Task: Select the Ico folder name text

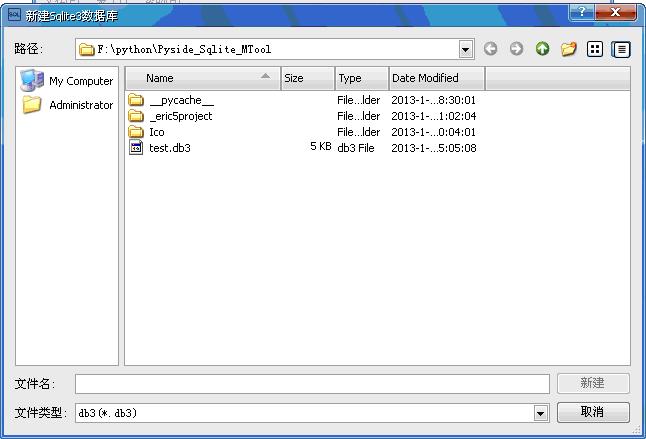Action: [x=157, y=132]
